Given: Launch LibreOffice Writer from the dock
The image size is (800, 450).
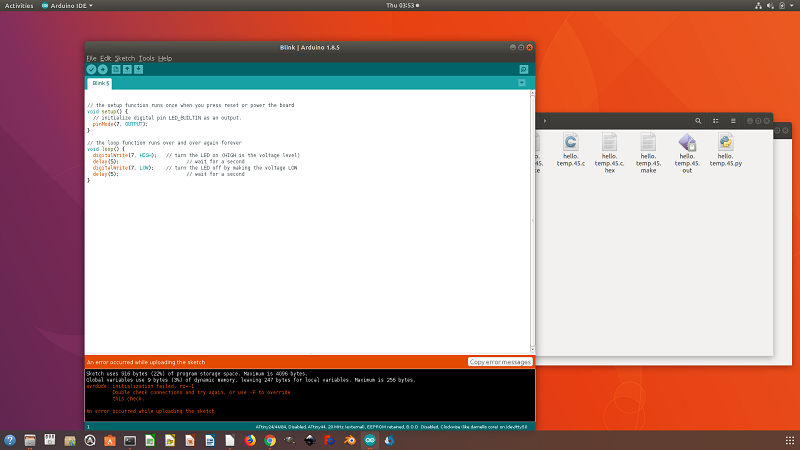Looking at the screenshot, I should (x=210, y=440).
